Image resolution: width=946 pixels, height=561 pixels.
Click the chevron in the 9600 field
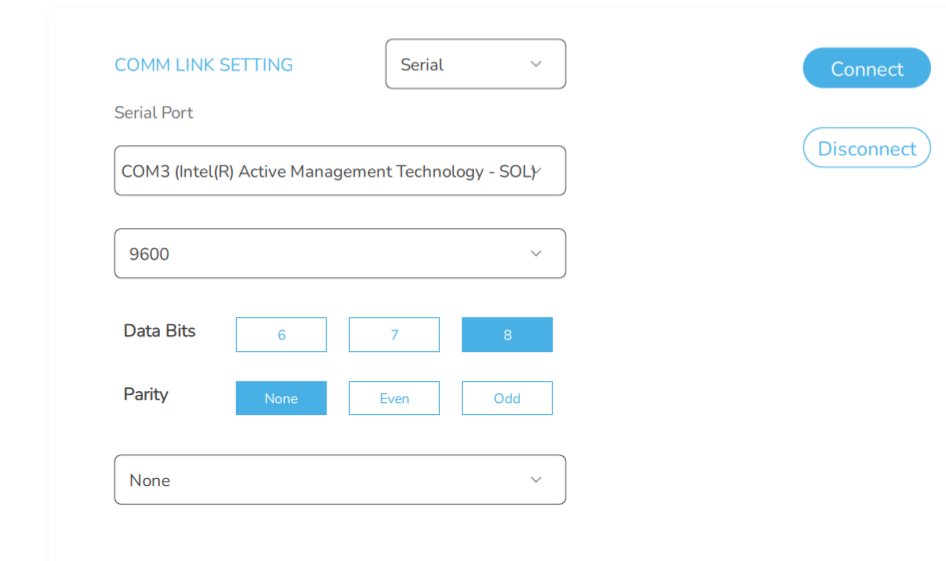[536, 254]
